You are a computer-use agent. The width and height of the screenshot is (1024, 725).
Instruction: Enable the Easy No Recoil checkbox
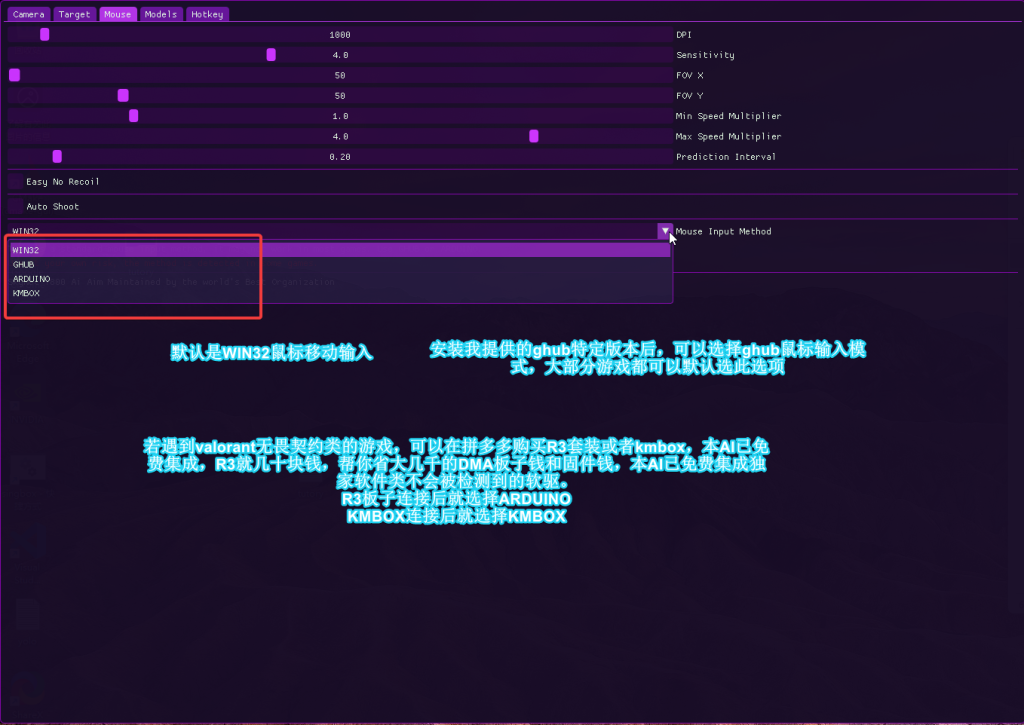(15, 182)
